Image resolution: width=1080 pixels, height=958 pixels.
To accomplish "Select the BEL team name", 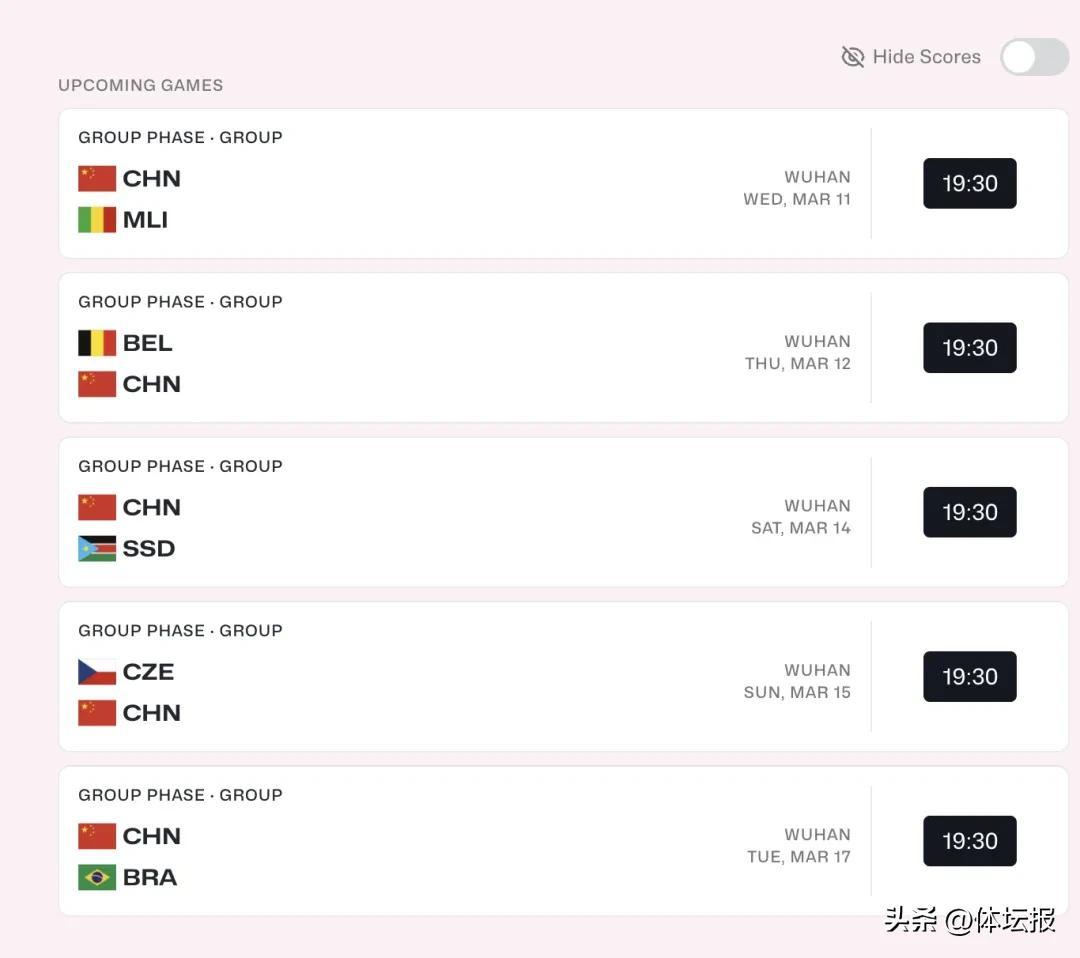I will pyautogui.click(x=147, y=343).
